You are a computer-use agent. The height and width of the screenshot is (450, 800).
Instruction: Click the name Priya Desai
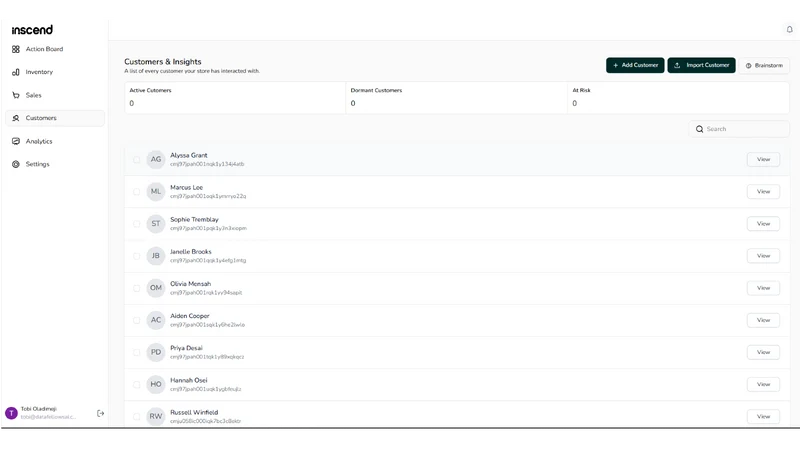(186, 348)
